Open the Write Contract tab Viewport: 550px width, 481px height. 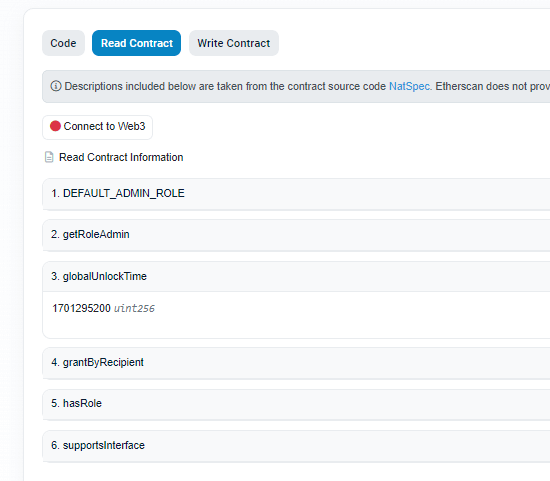(x=234, y=43)
